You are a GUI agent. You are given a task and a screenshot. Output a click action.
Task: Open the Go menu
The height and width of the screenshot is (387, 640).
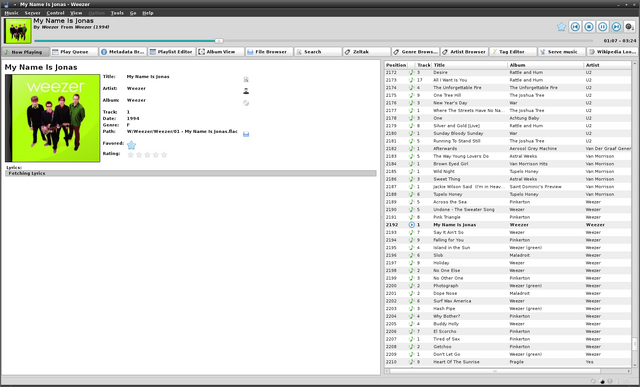[133, 13]
